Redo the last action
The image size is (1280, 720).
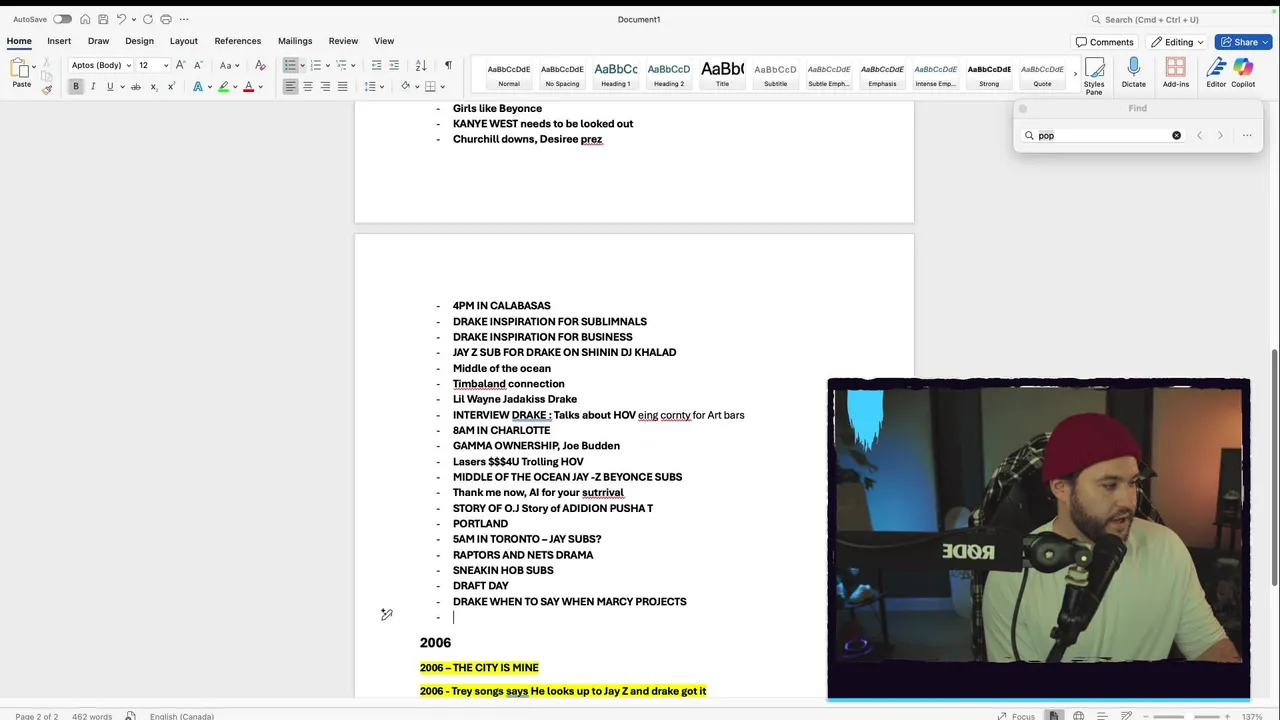pyautogui.click(x=148, y=19)
